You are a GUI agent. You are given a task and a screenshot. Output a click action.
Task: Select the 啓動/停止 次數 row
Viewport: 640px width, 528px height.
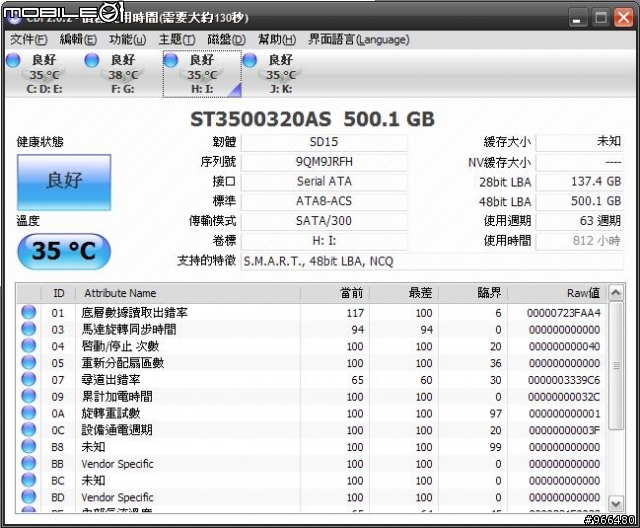[312, 346]
